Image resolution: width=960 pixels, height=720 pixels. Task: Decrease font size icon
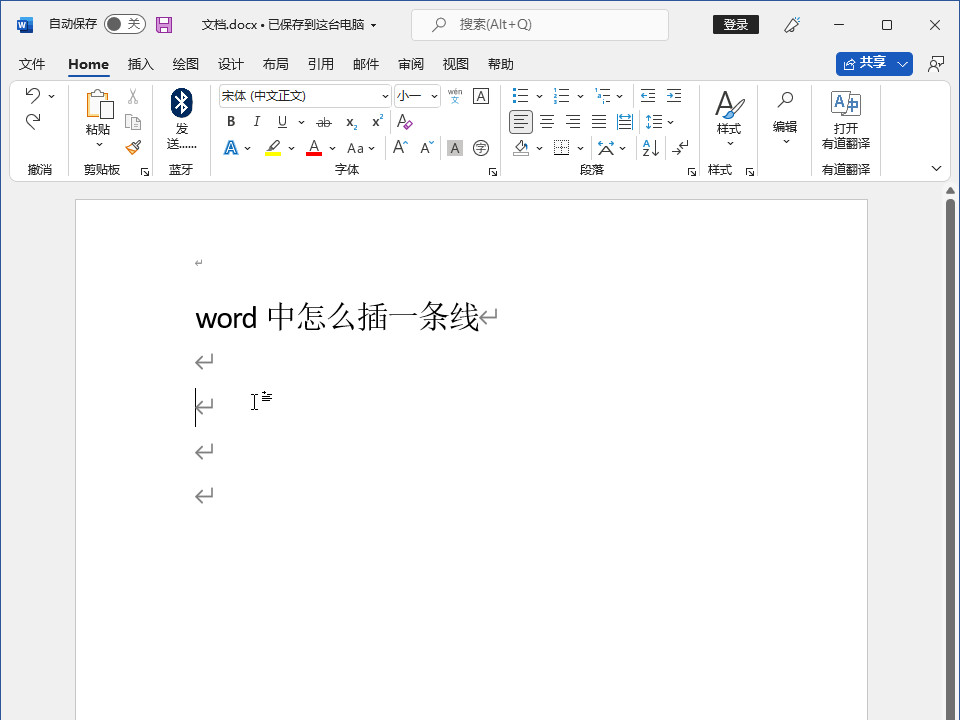click(x=427, y=148)
